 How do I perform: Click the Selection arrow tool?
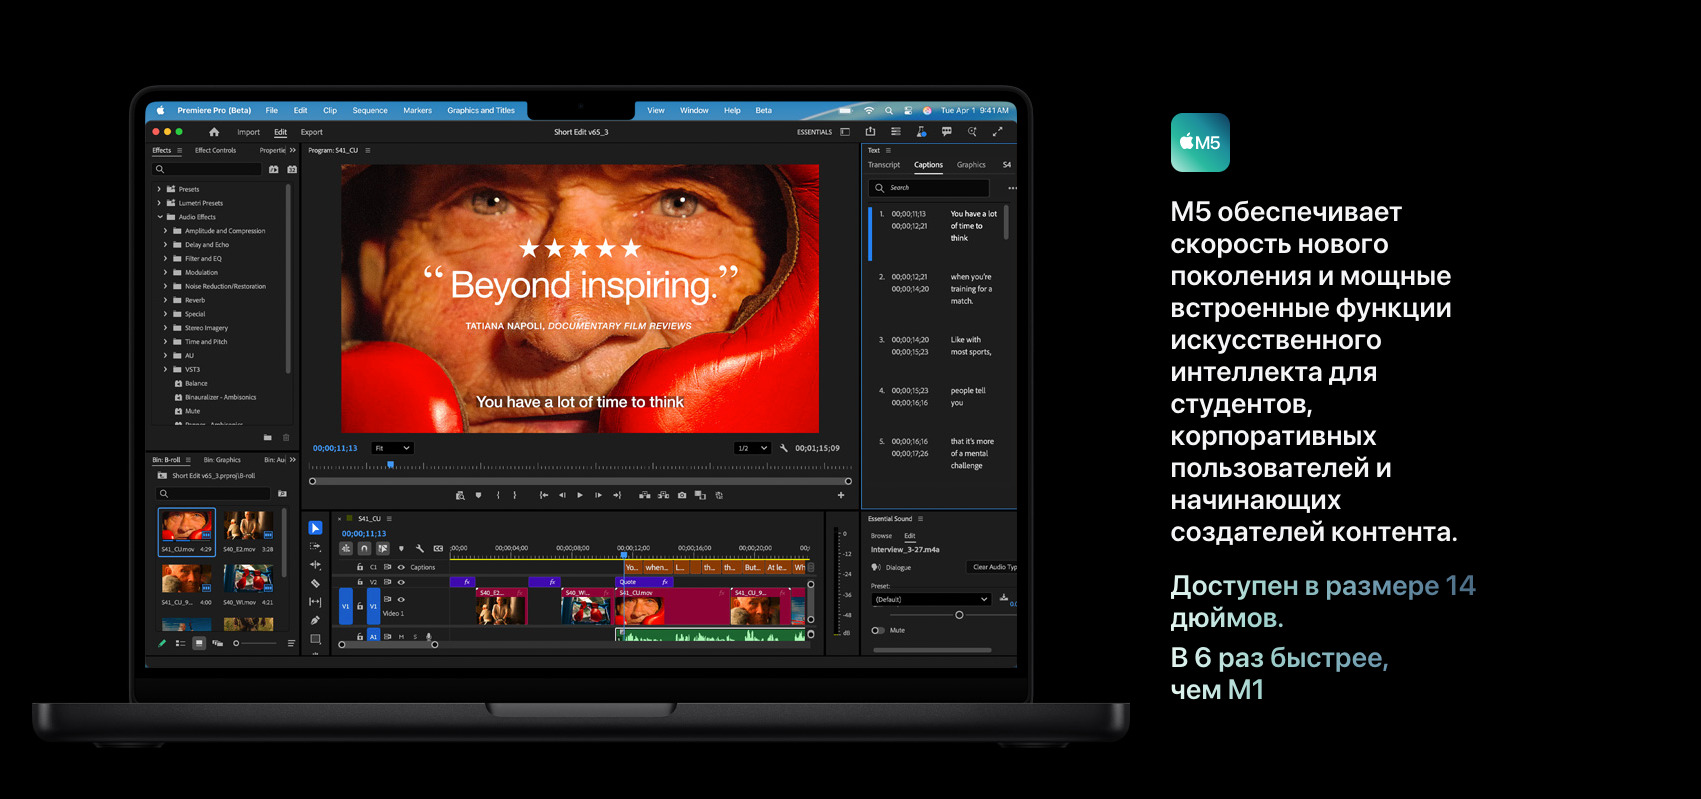pyautogui.click(x=315, y=528)
